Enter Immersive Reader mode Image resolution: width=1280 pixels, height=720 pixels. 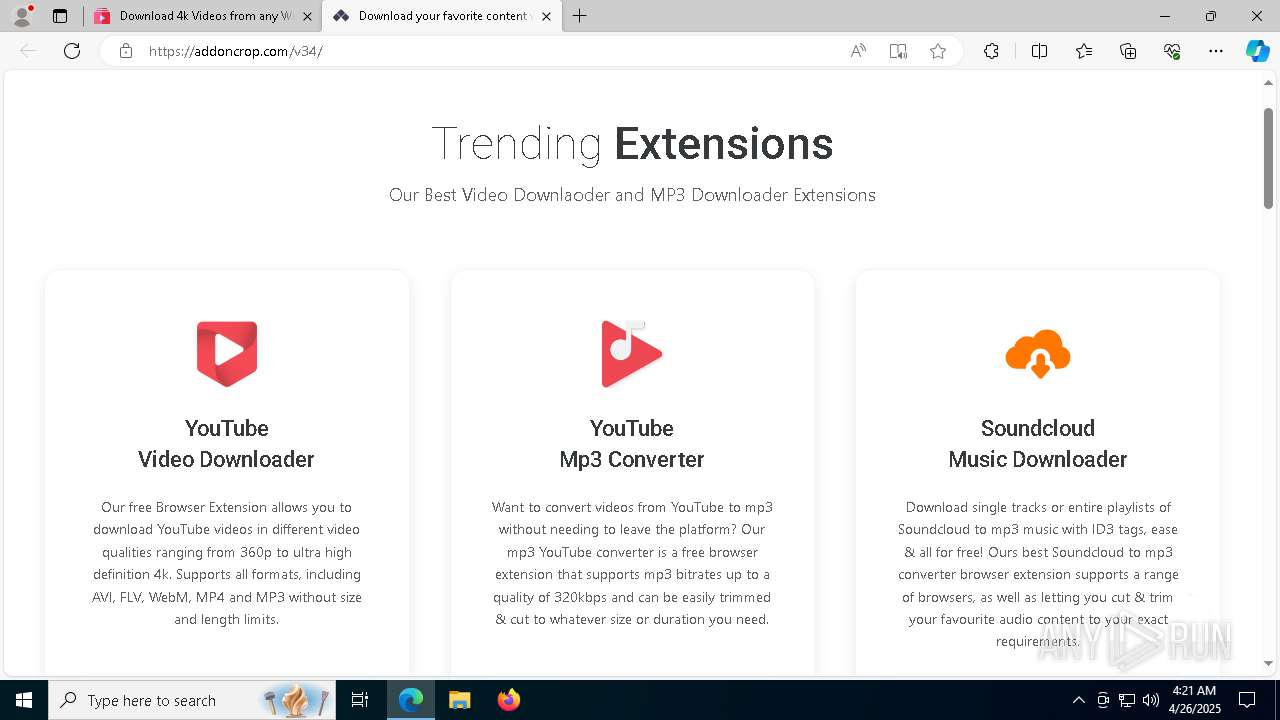(898, 51)
